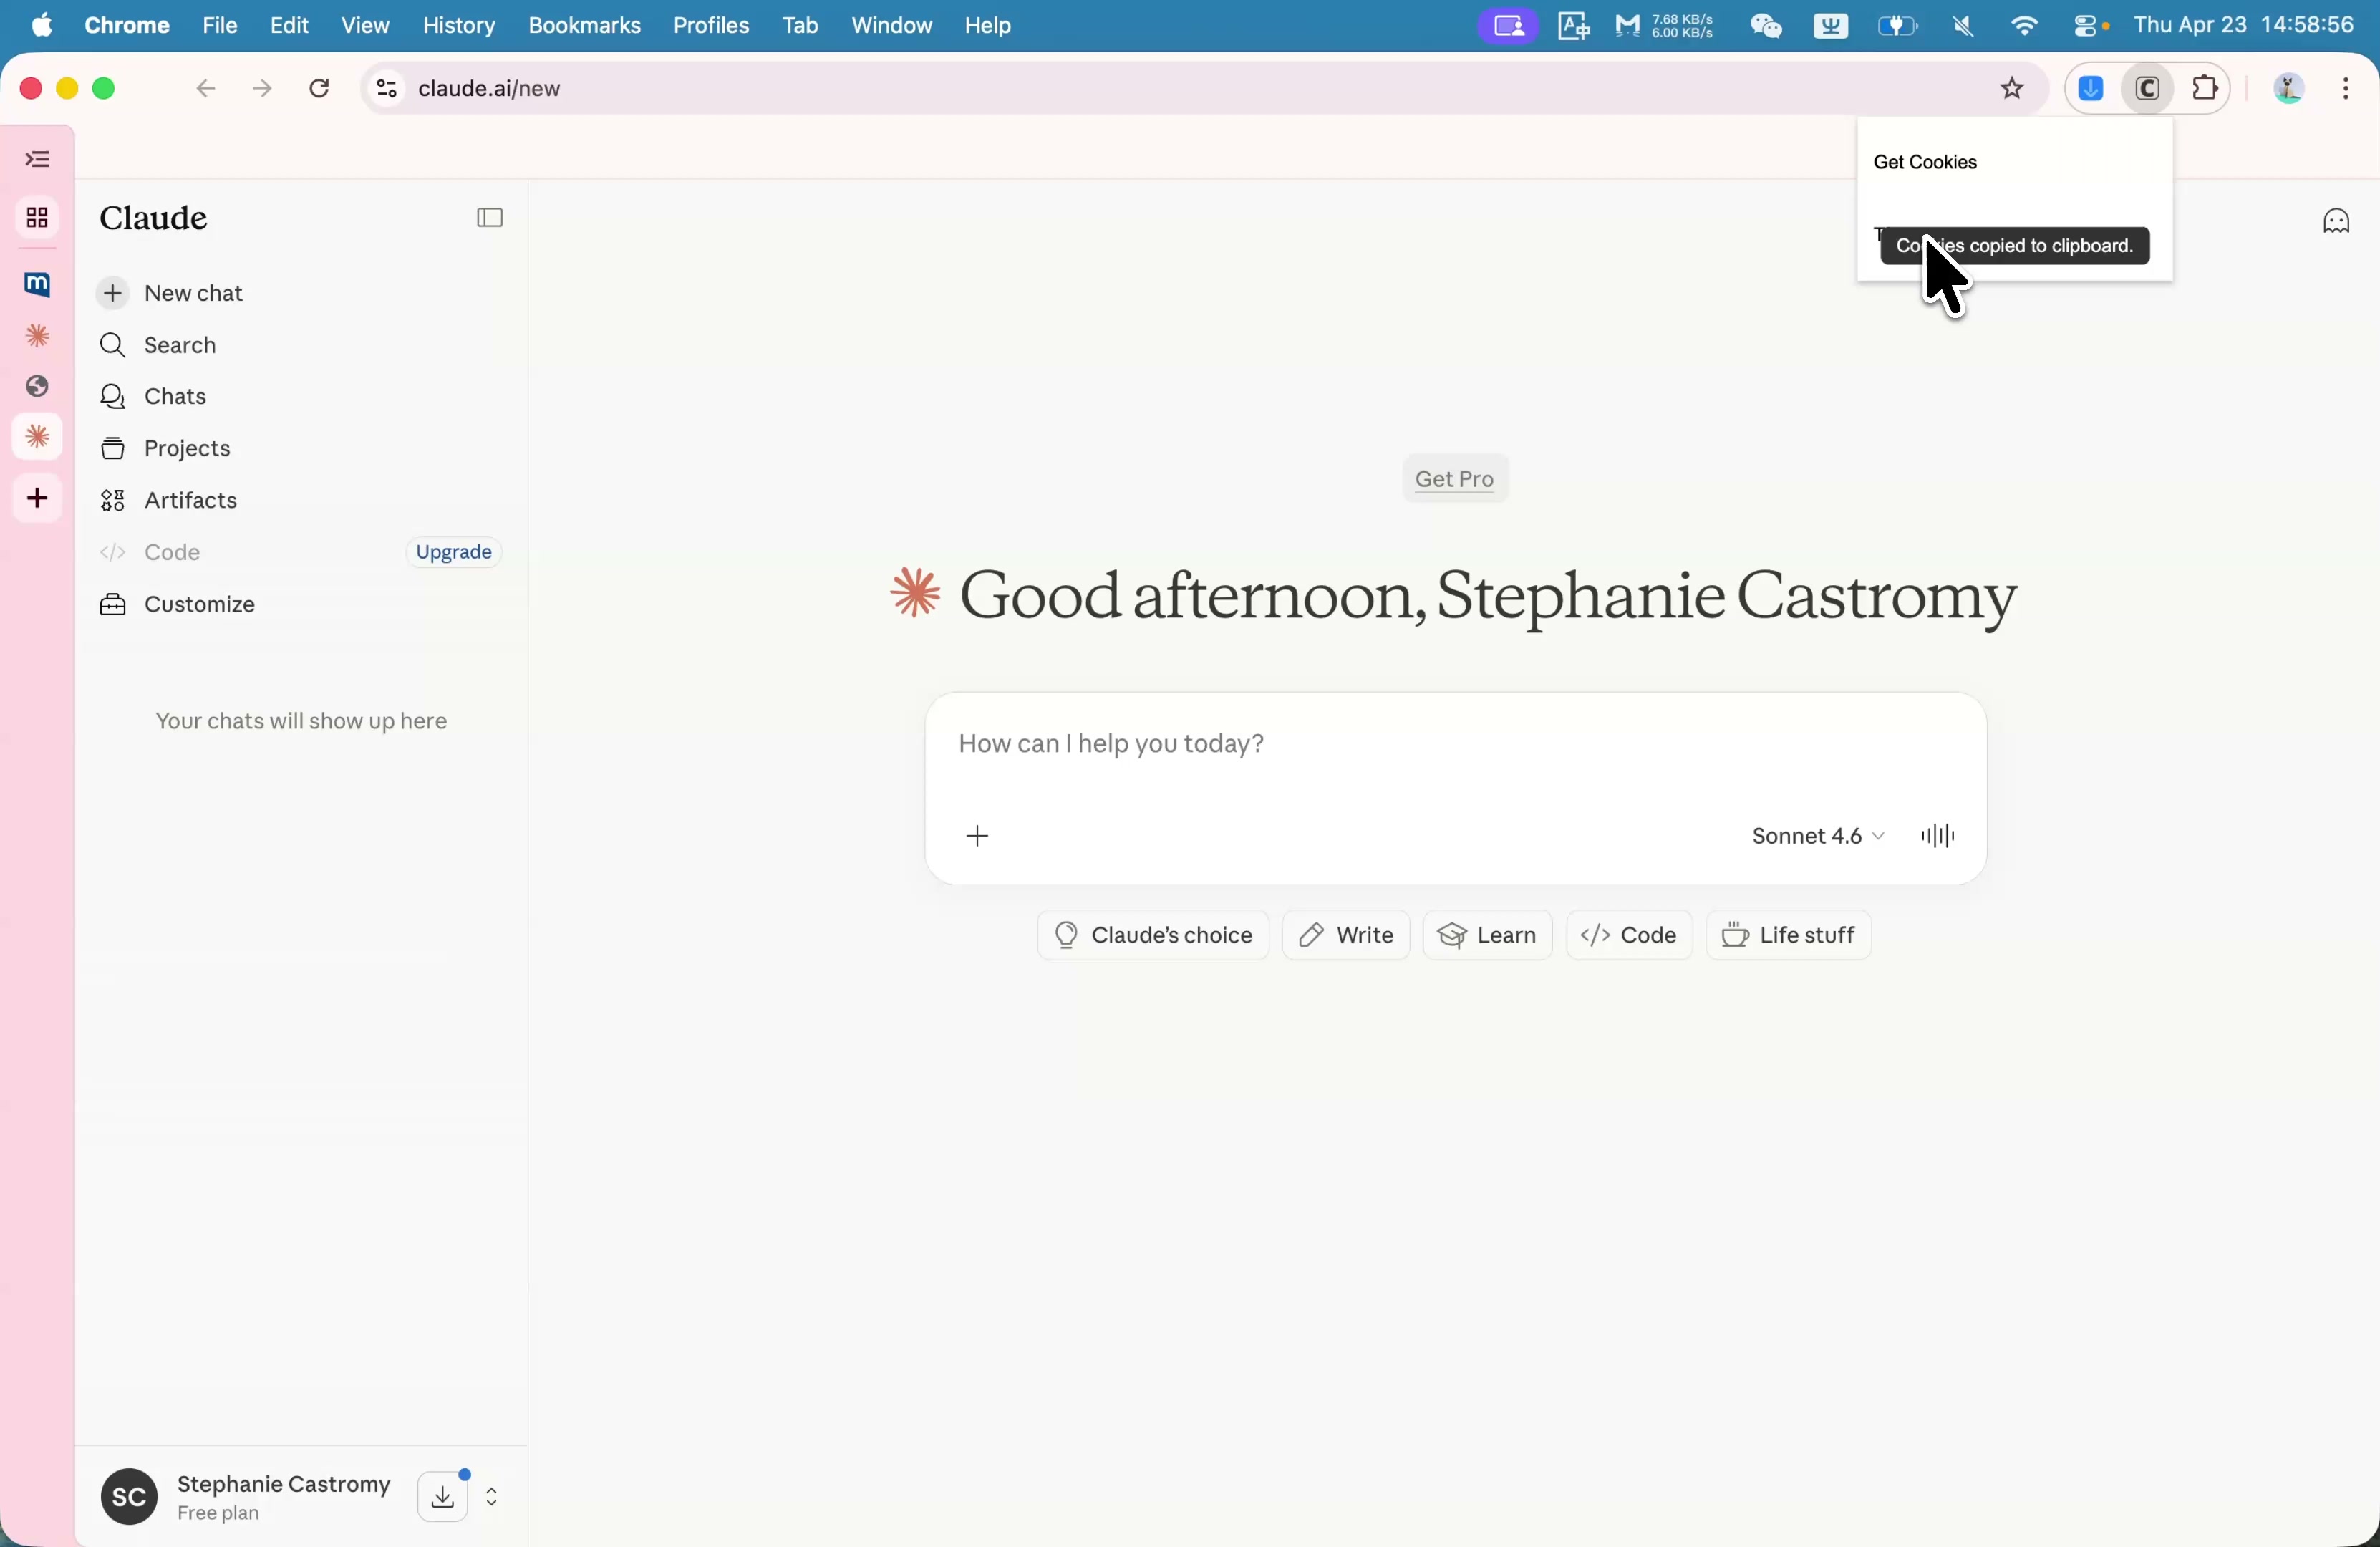
Task: Open the View menu
Action: coord(365,25)
